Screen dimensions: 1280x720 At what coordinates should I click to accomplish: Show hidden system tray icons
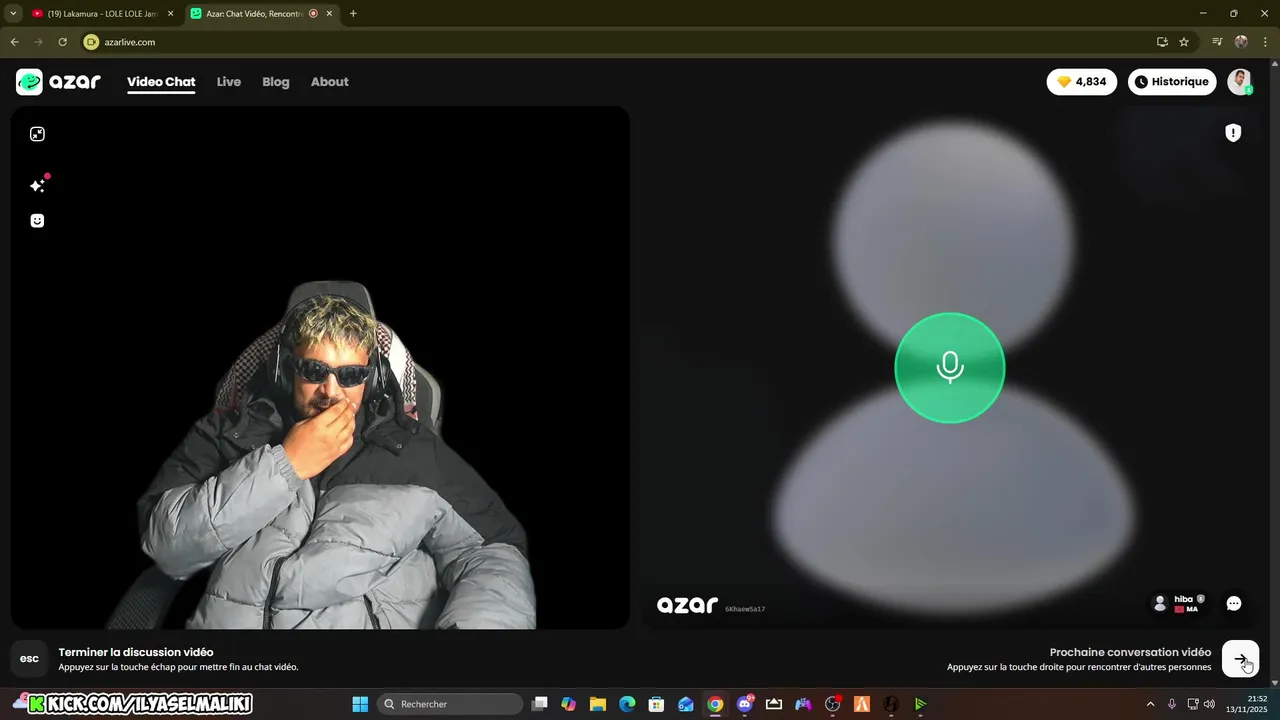1150,704
